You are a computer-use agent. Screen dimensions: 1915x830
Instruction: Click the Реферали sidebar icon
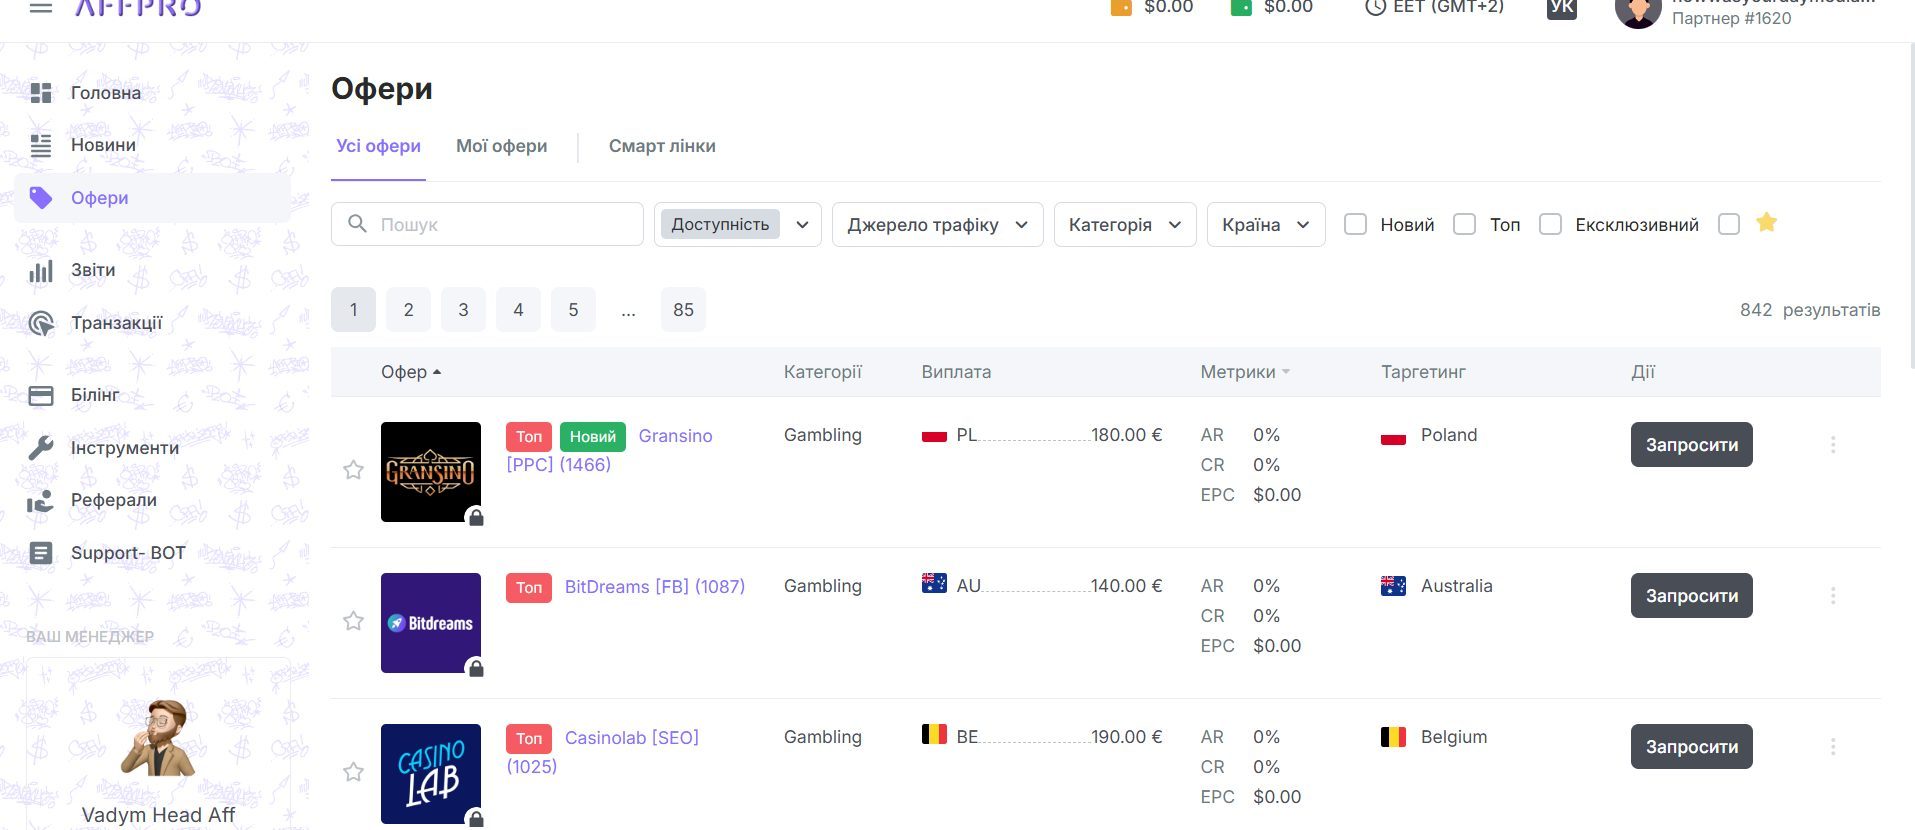click(41, 501)
